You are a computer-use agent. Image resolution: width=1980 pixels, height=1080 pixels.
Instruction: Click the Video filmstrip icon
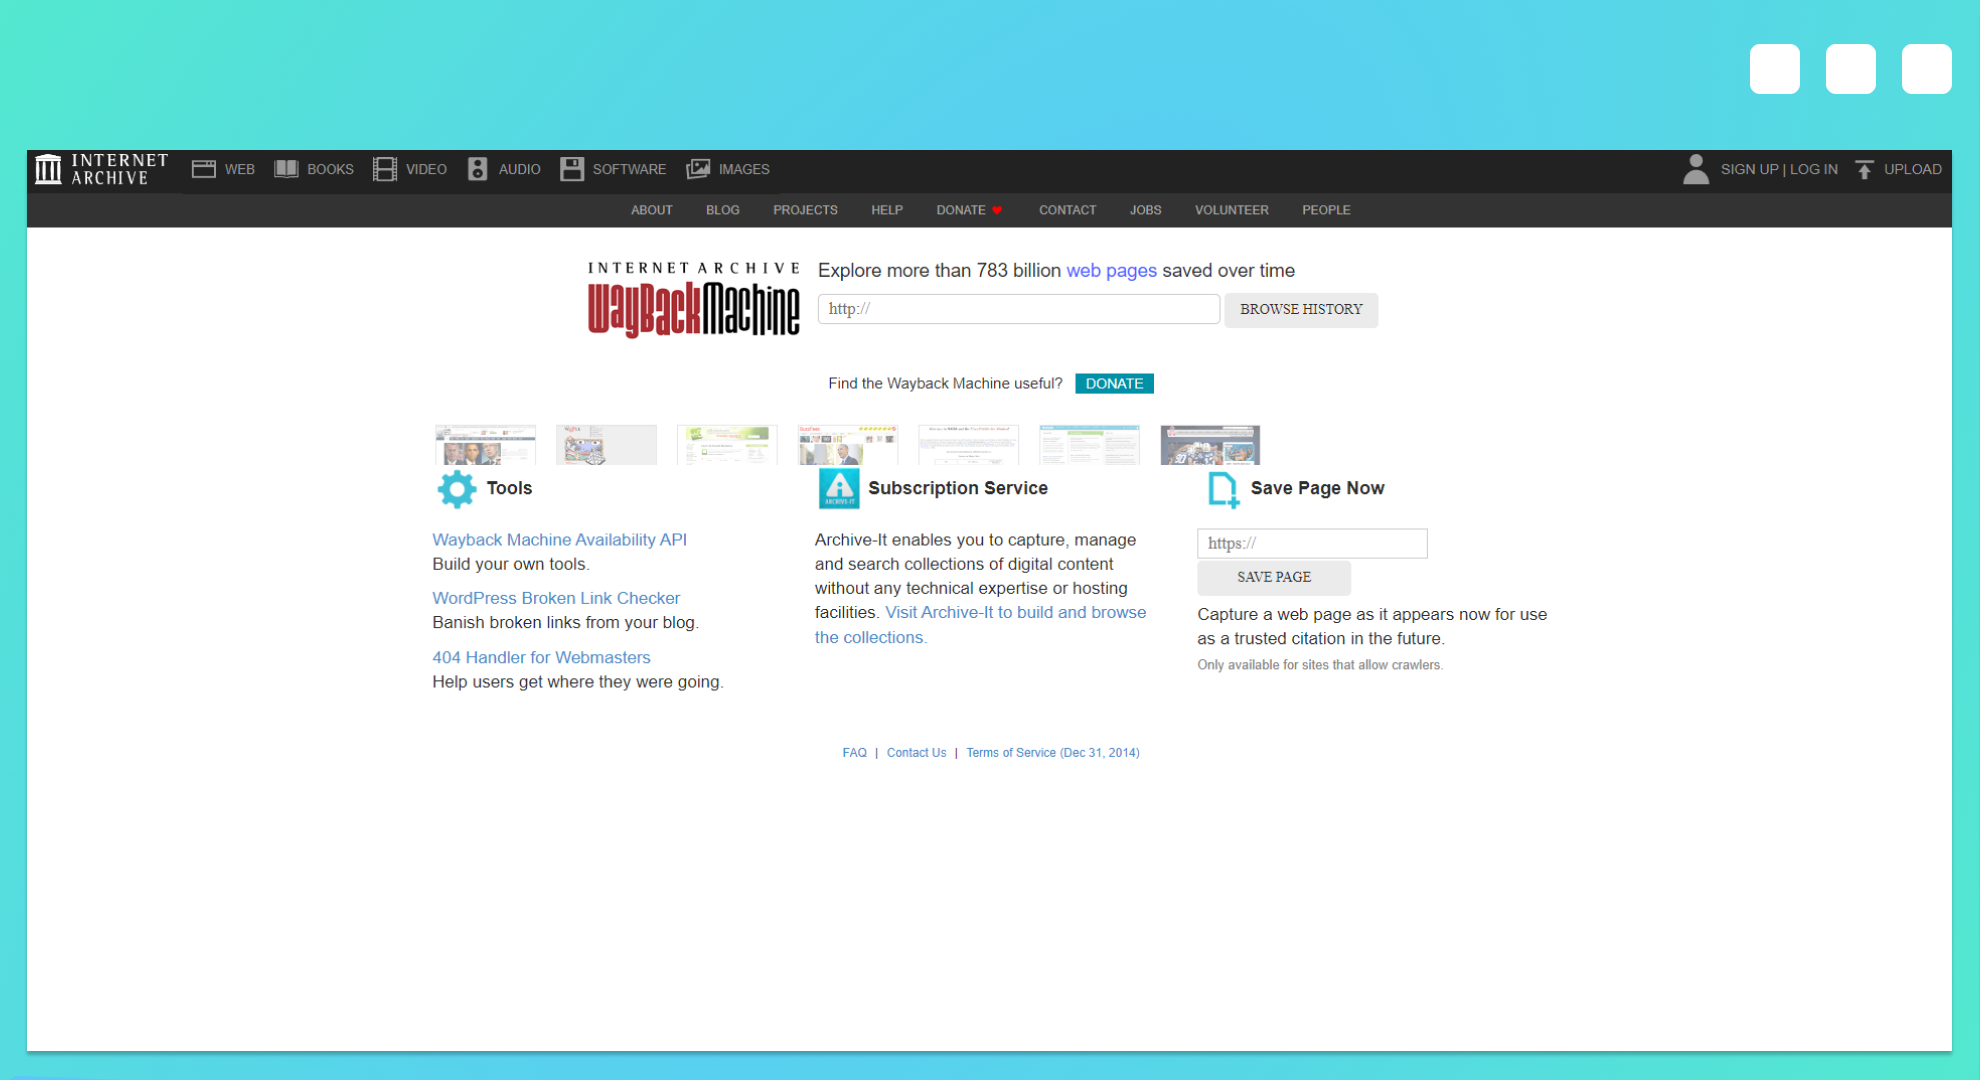(x=385, y=169)
